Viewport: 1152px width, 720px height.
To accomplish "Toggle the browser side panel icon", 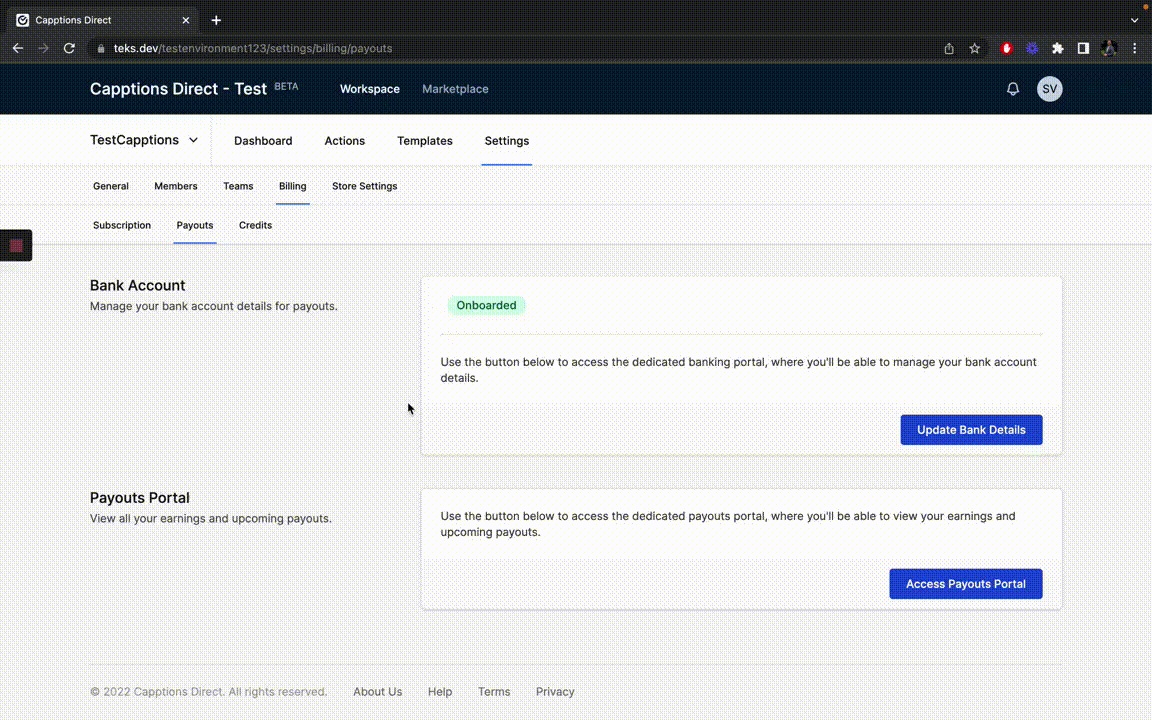I will click(x=1083, y=48).
